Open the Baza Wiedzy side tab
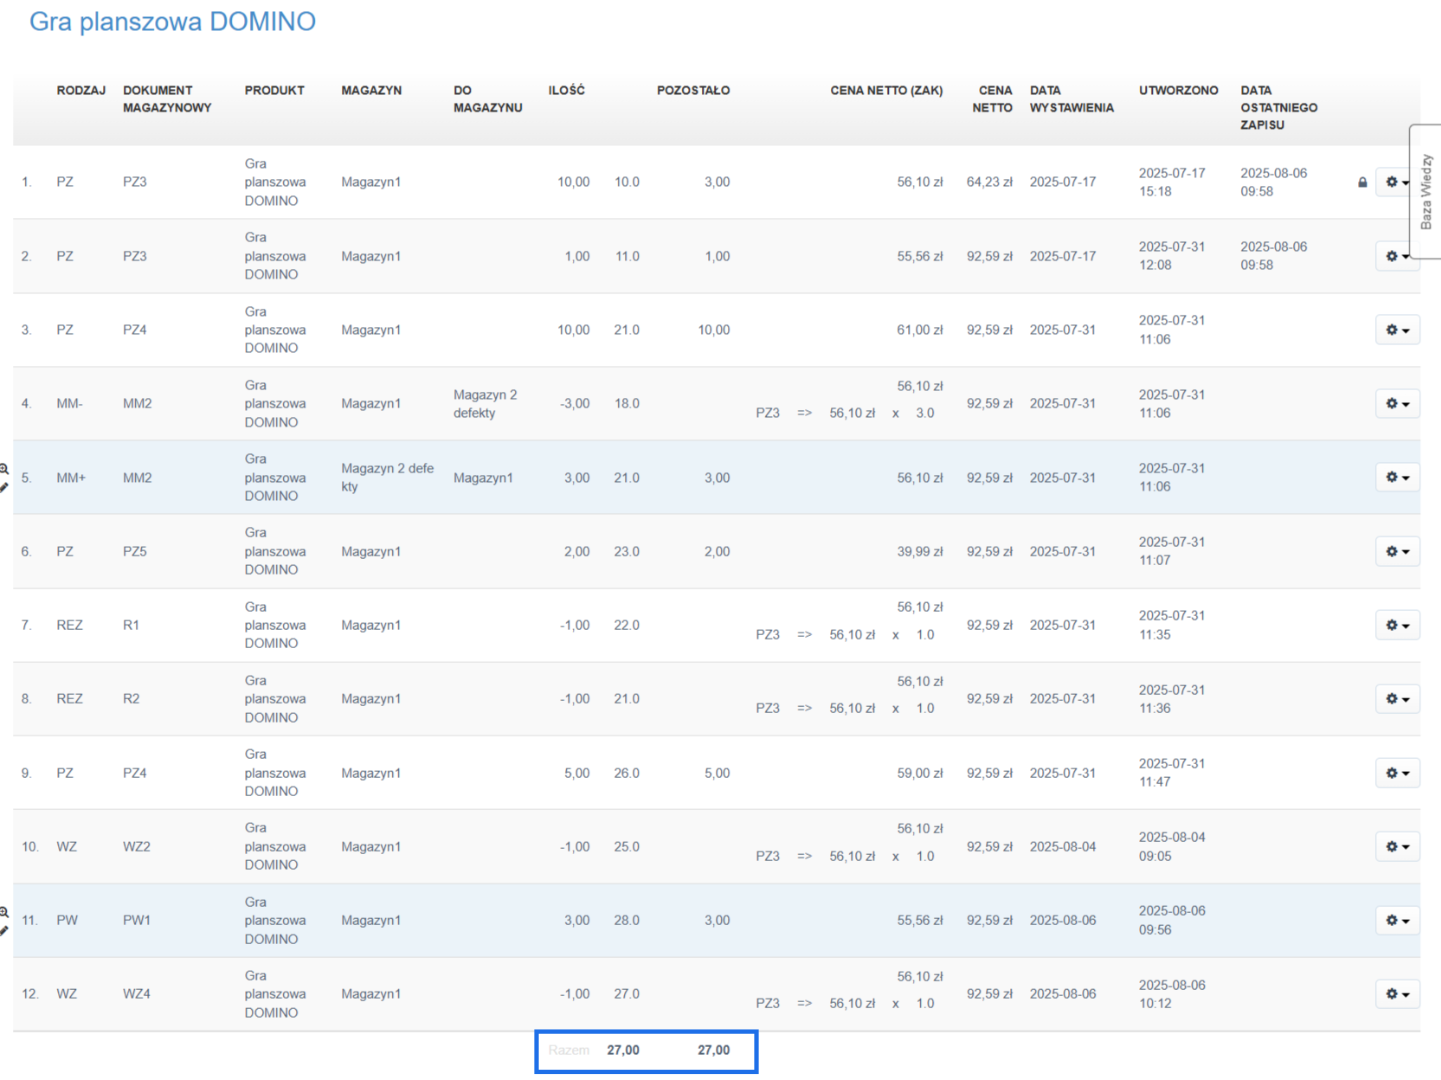Screen dimensions: 1441x1080 pyautogui.click(x=1426, y=191)
